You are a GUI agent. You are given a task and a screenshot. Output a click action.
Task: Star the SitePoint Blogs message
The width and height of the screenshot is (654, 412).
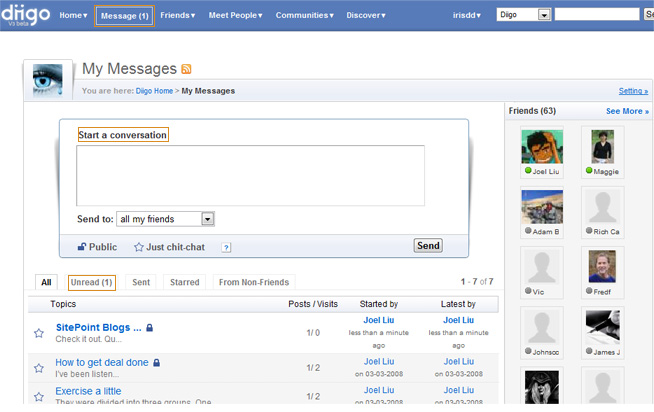pyautogui.click(x=39, y=333)
